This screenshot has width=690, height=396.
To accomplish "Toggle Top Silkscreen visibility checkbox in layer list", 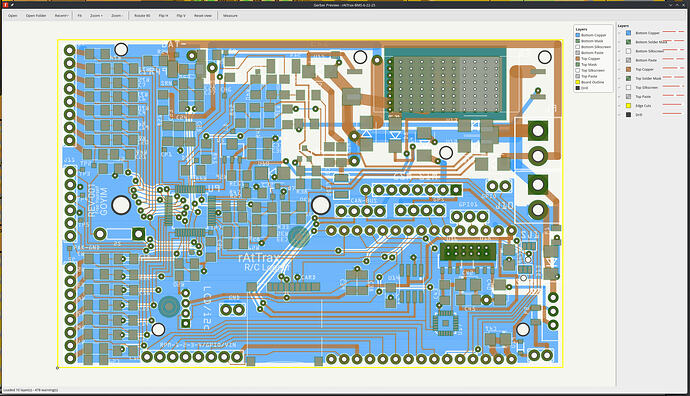I will click(x=620, y=88).
